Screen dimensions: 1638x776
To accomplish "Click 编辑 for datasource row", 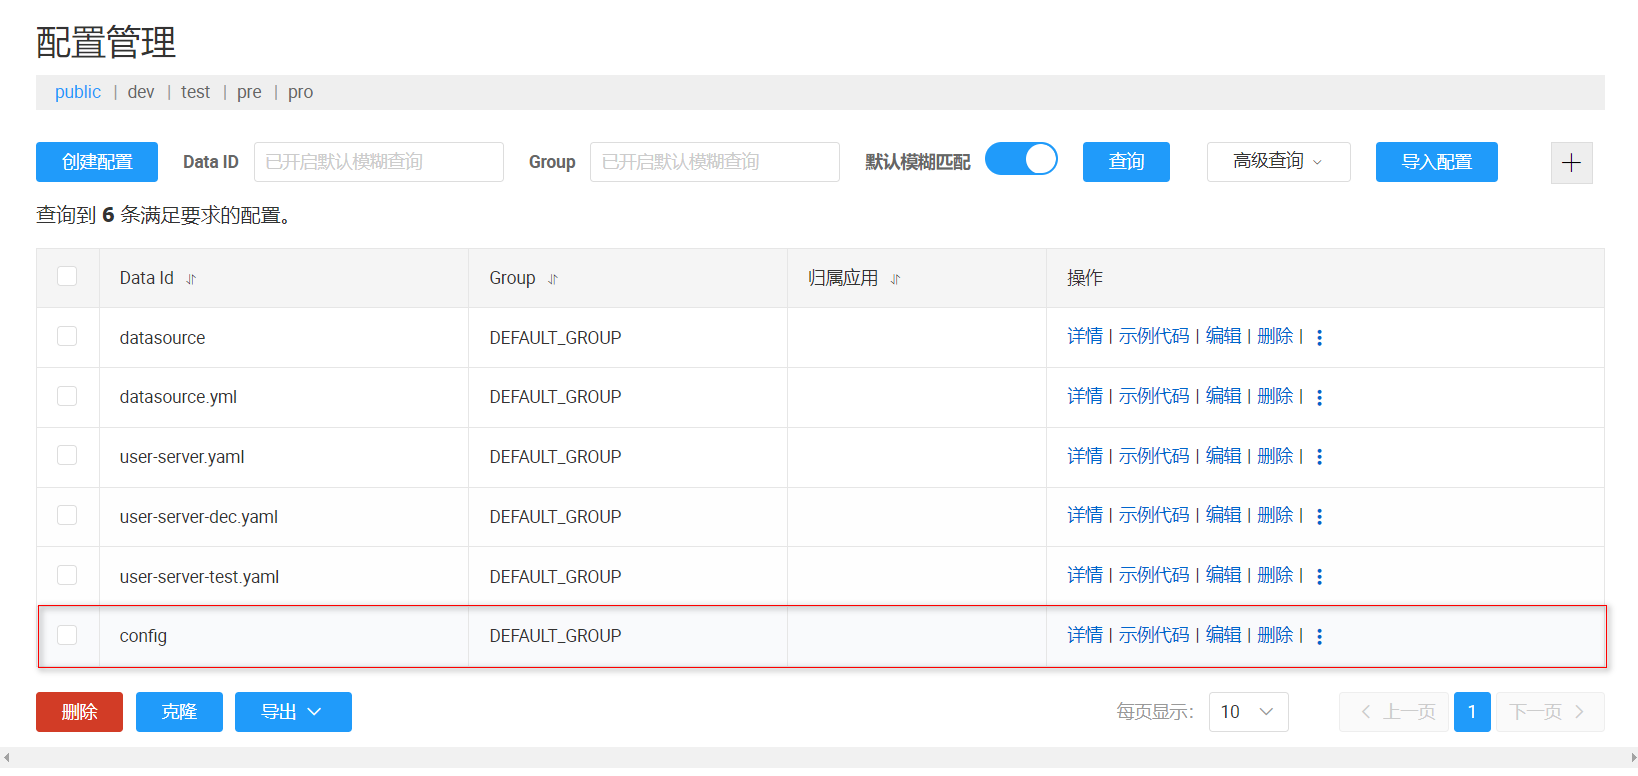I will coord(1223,336).
